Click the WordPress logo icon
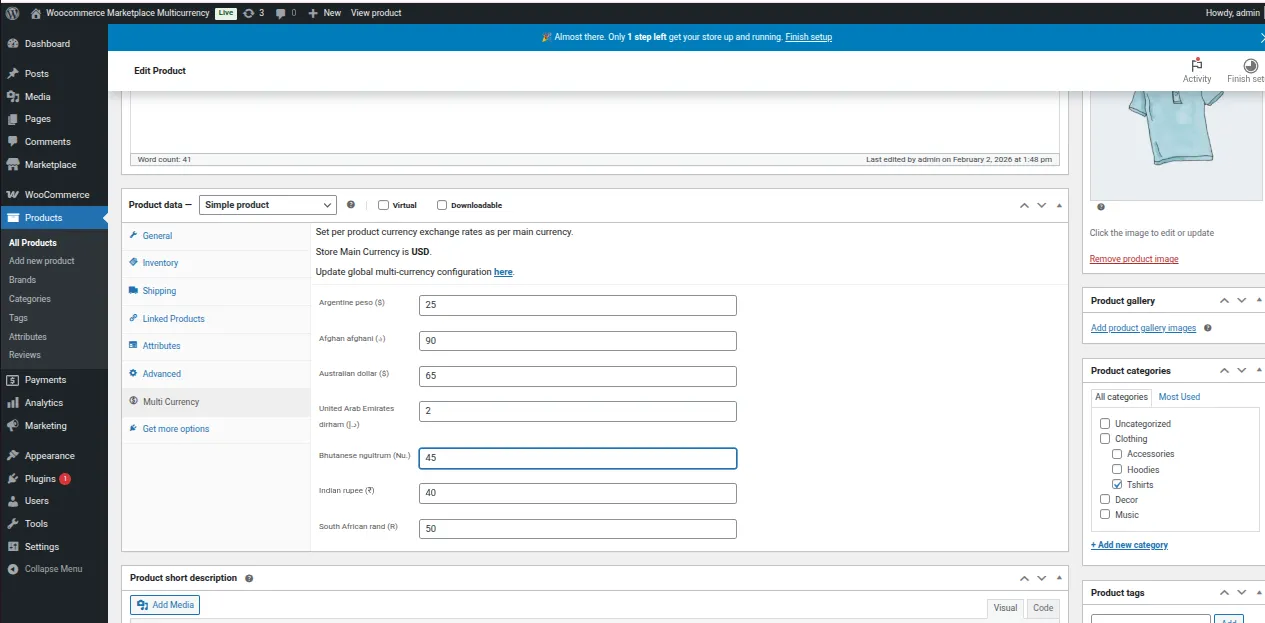 tap(12, 13)
